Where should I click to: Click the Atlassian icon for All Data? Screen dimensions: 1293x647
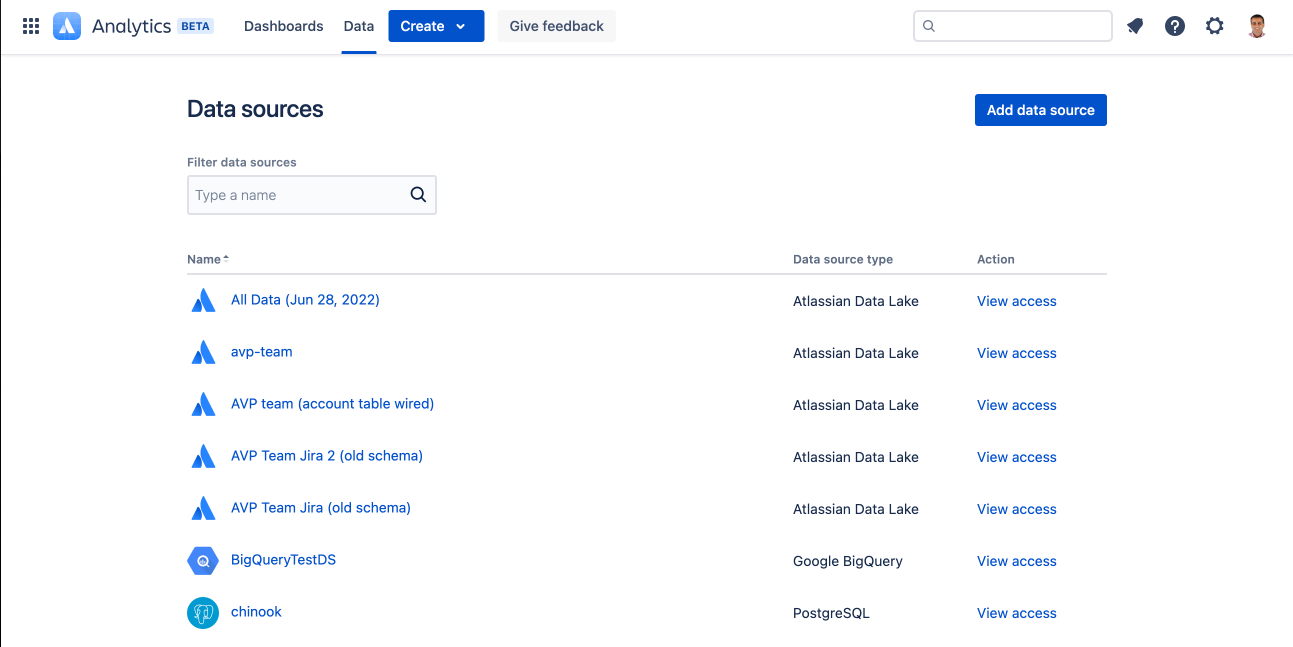pos(203,300)
